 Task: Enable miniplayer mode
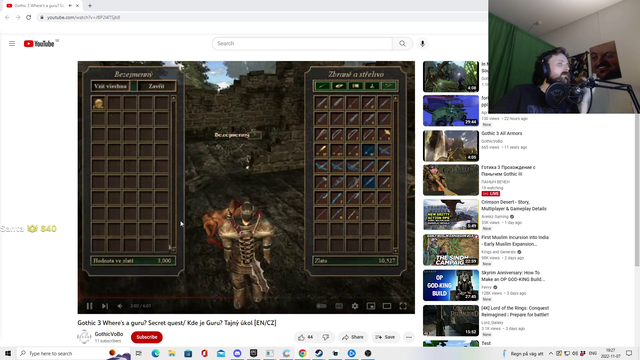click(371, 306)
